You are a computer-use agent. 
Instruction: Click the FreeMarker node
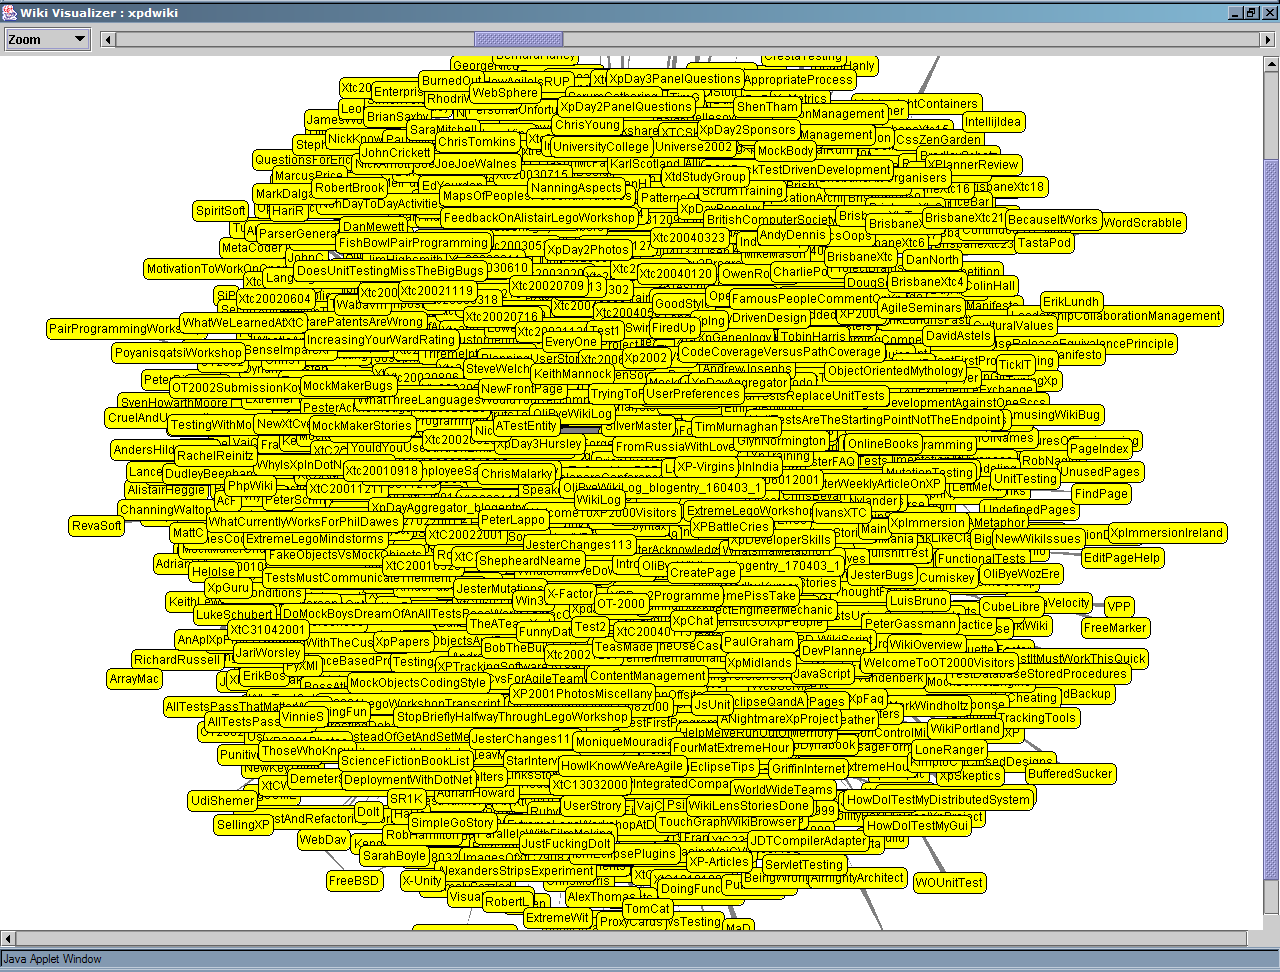coord(1115,628)
